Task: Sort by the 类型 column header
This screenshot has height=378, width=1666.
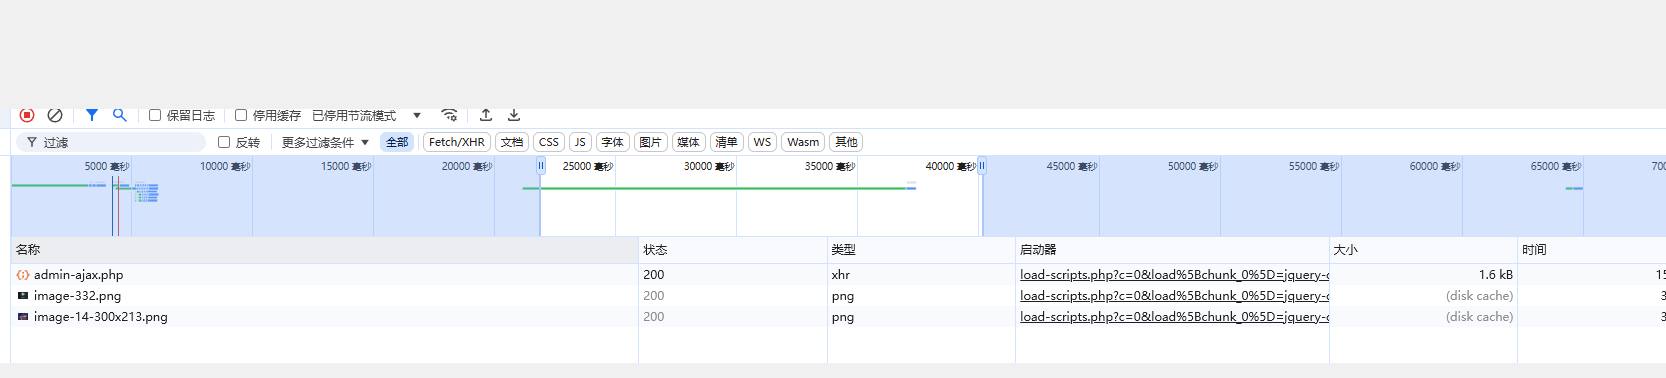Action: click(x=921, y=249)
